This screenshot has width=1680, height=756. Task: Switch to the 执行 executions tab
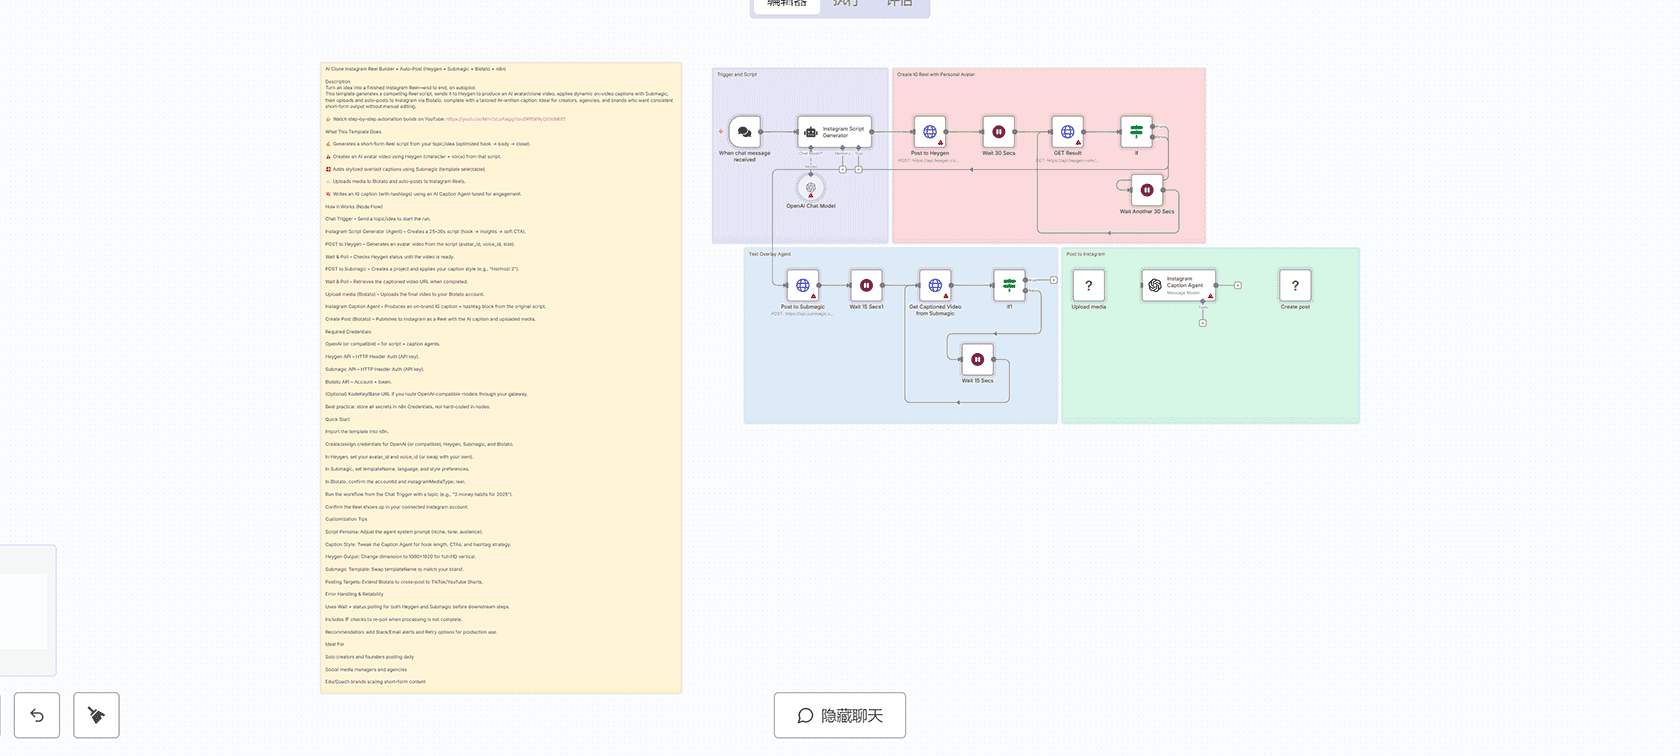(845, 4)
